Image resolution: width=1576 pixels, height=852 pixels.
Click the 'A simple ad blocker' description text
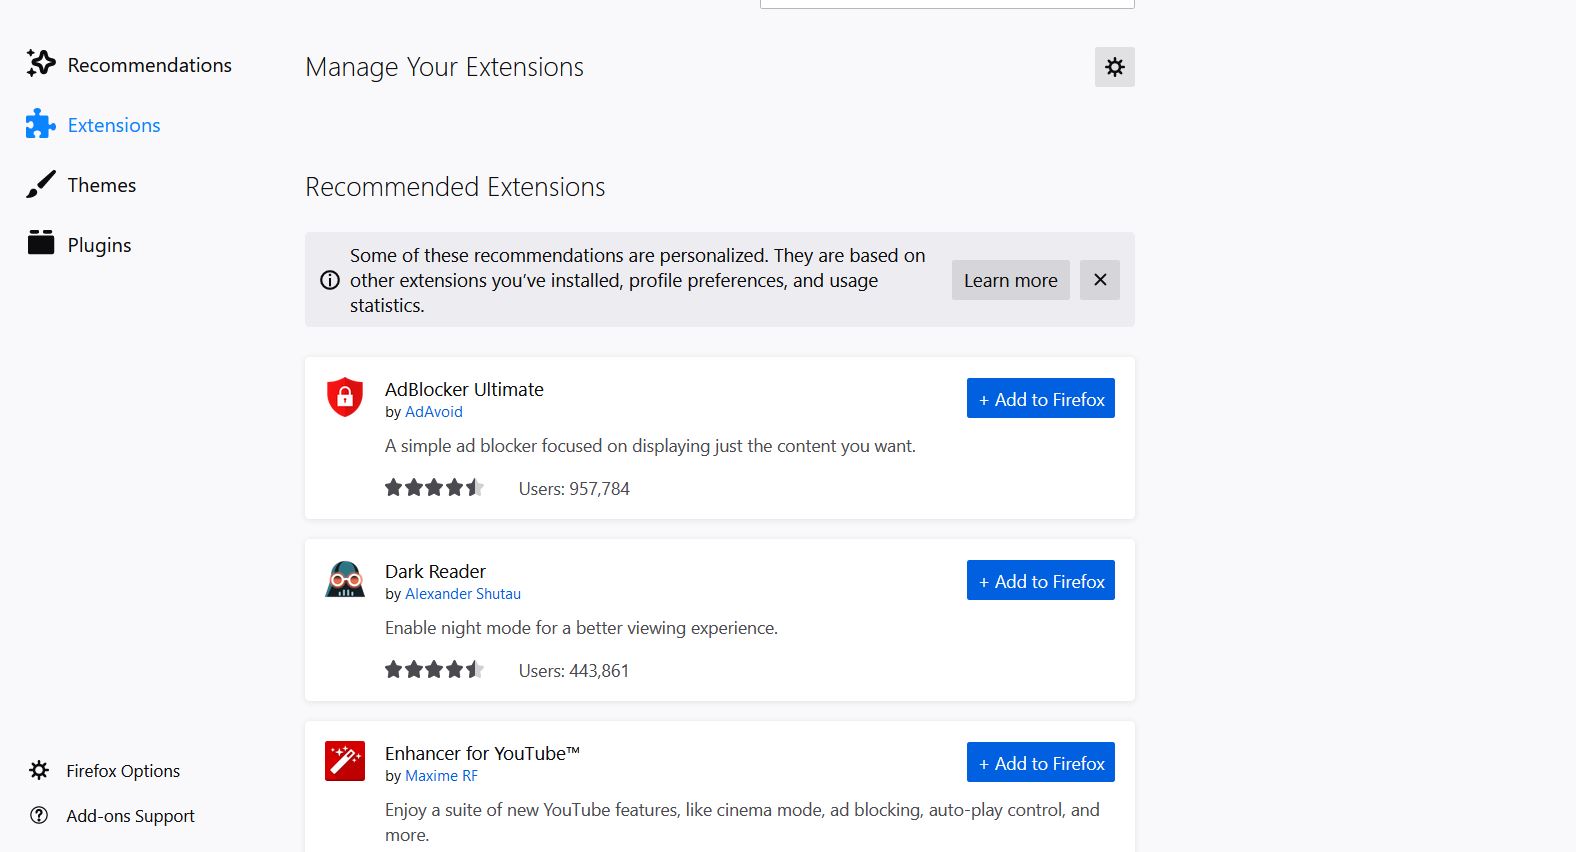[650, 446]
